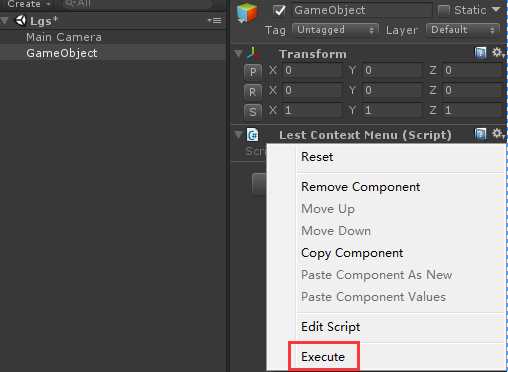Select Move Down in the context menu
The height and width of the screenshot is (372, 508).
387,231
